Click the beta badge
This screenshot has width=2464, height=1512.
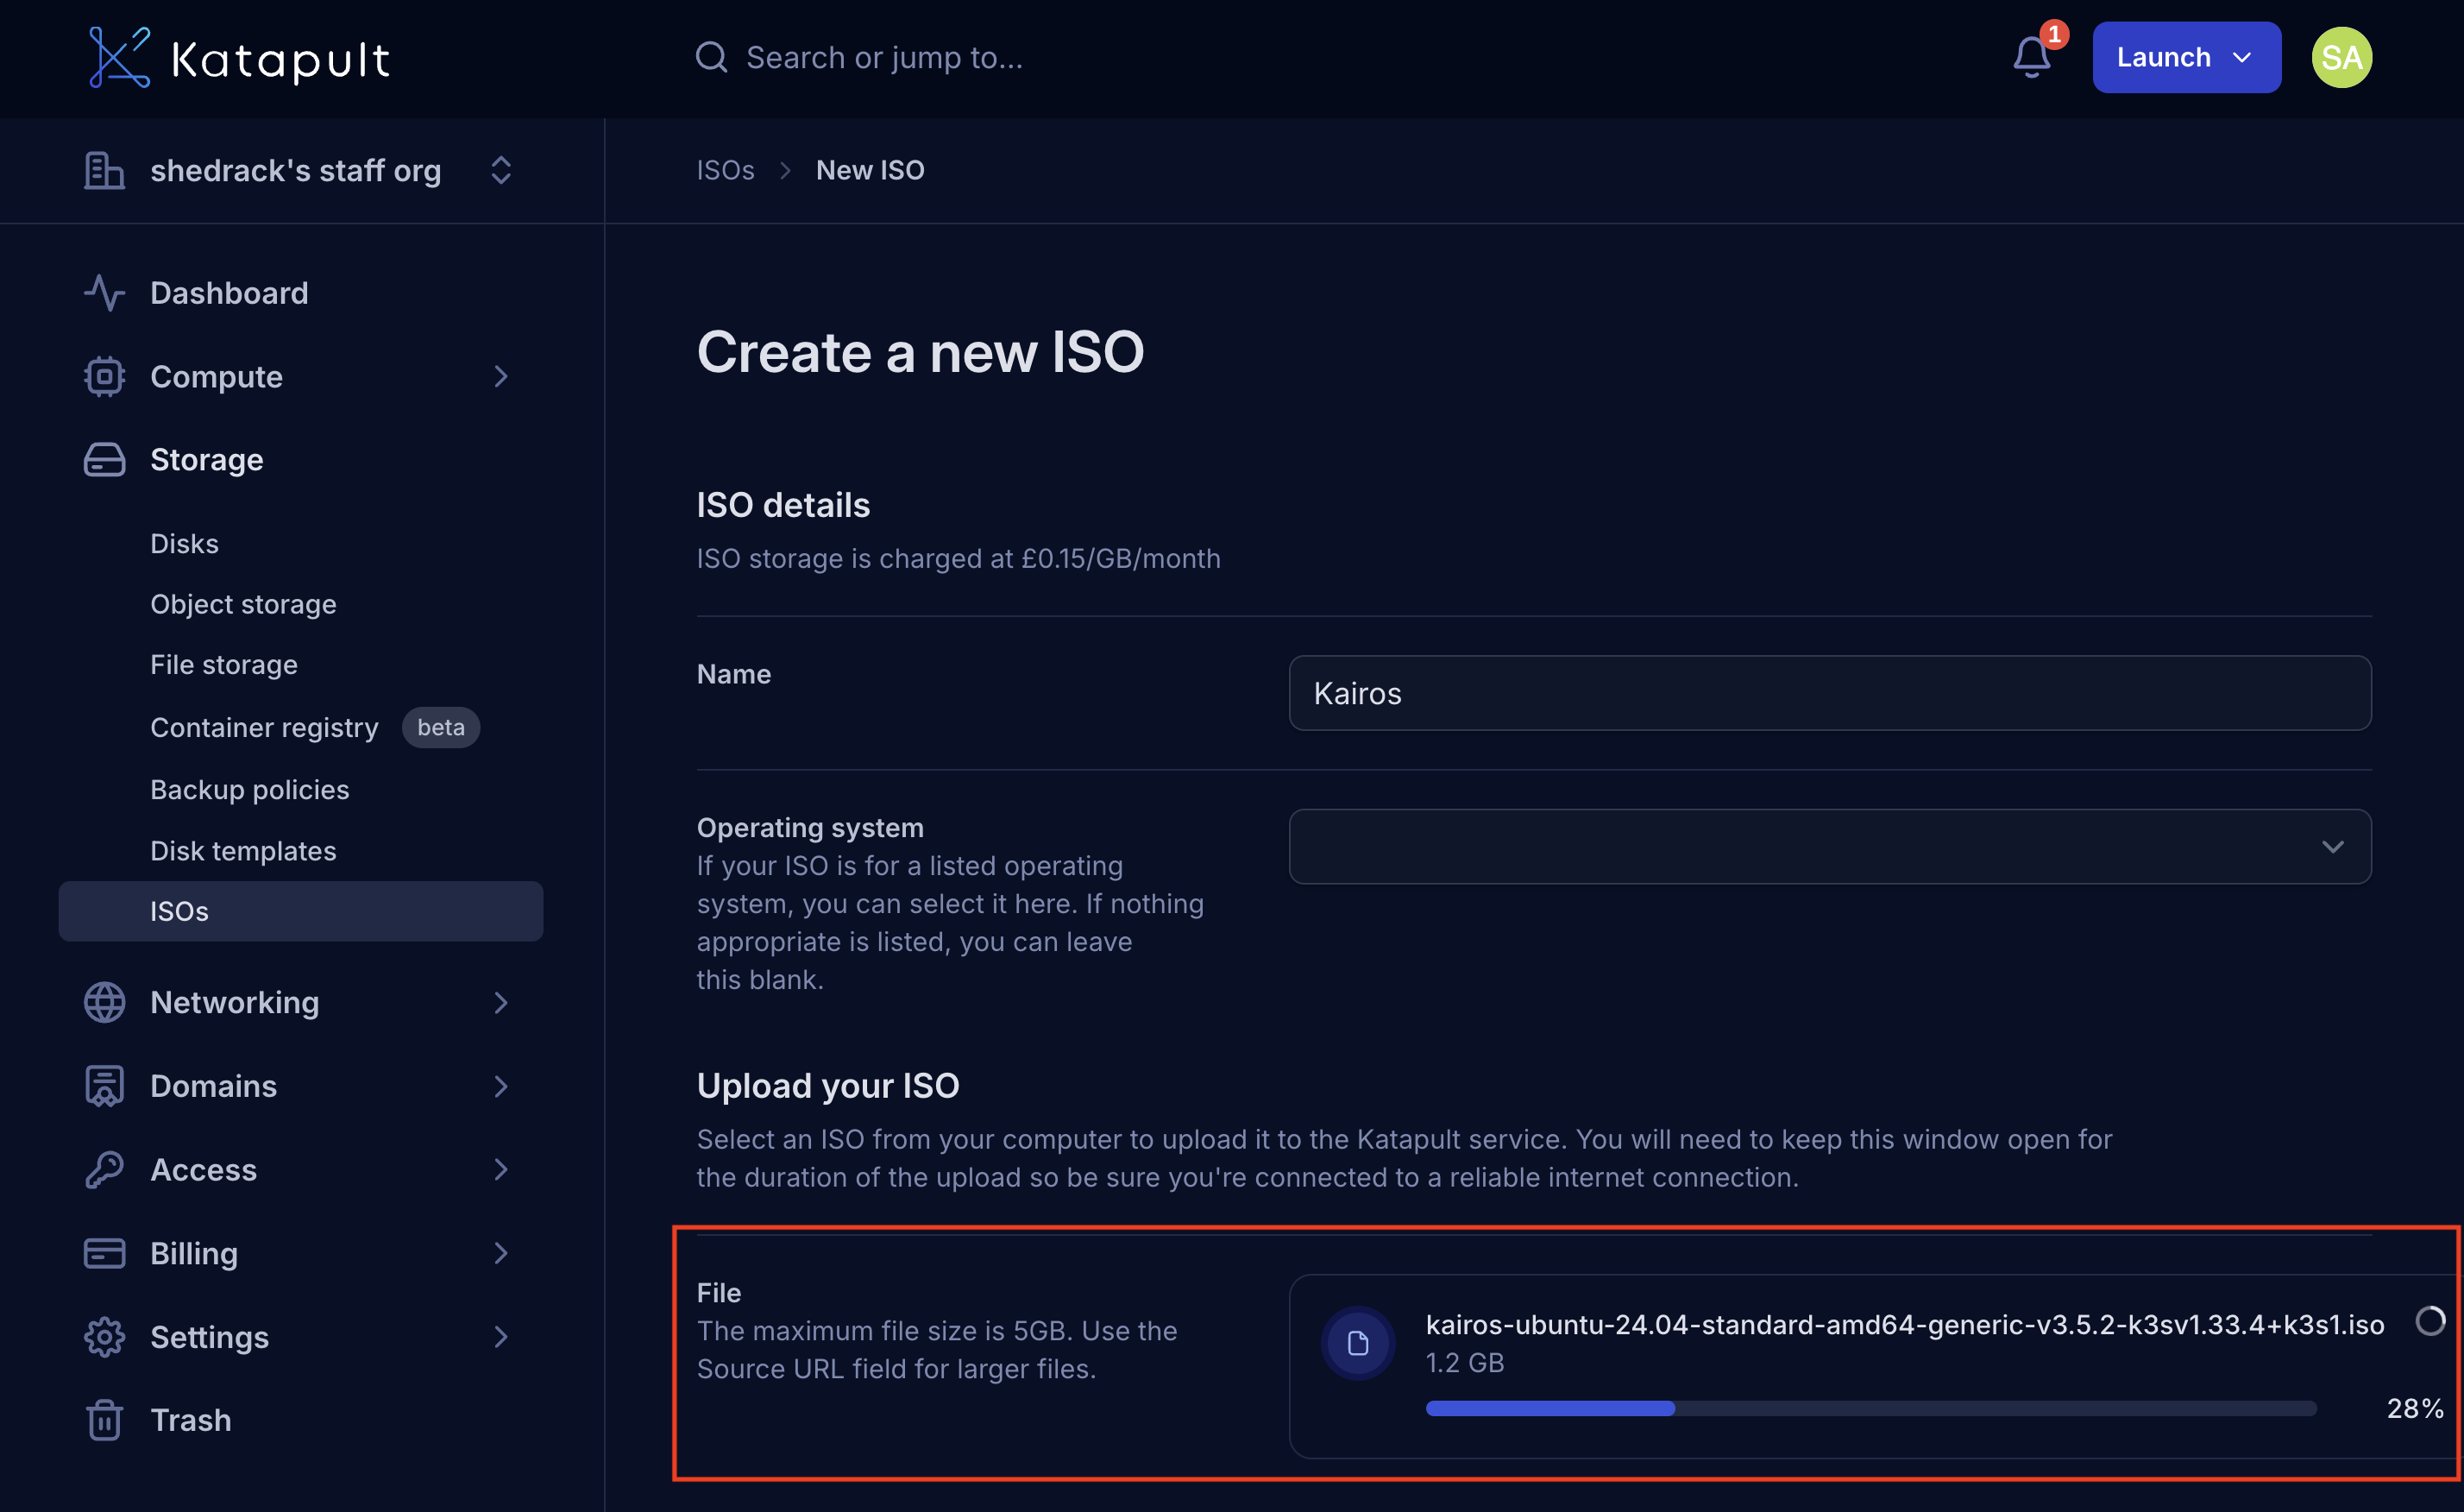[x=441, y=727]
